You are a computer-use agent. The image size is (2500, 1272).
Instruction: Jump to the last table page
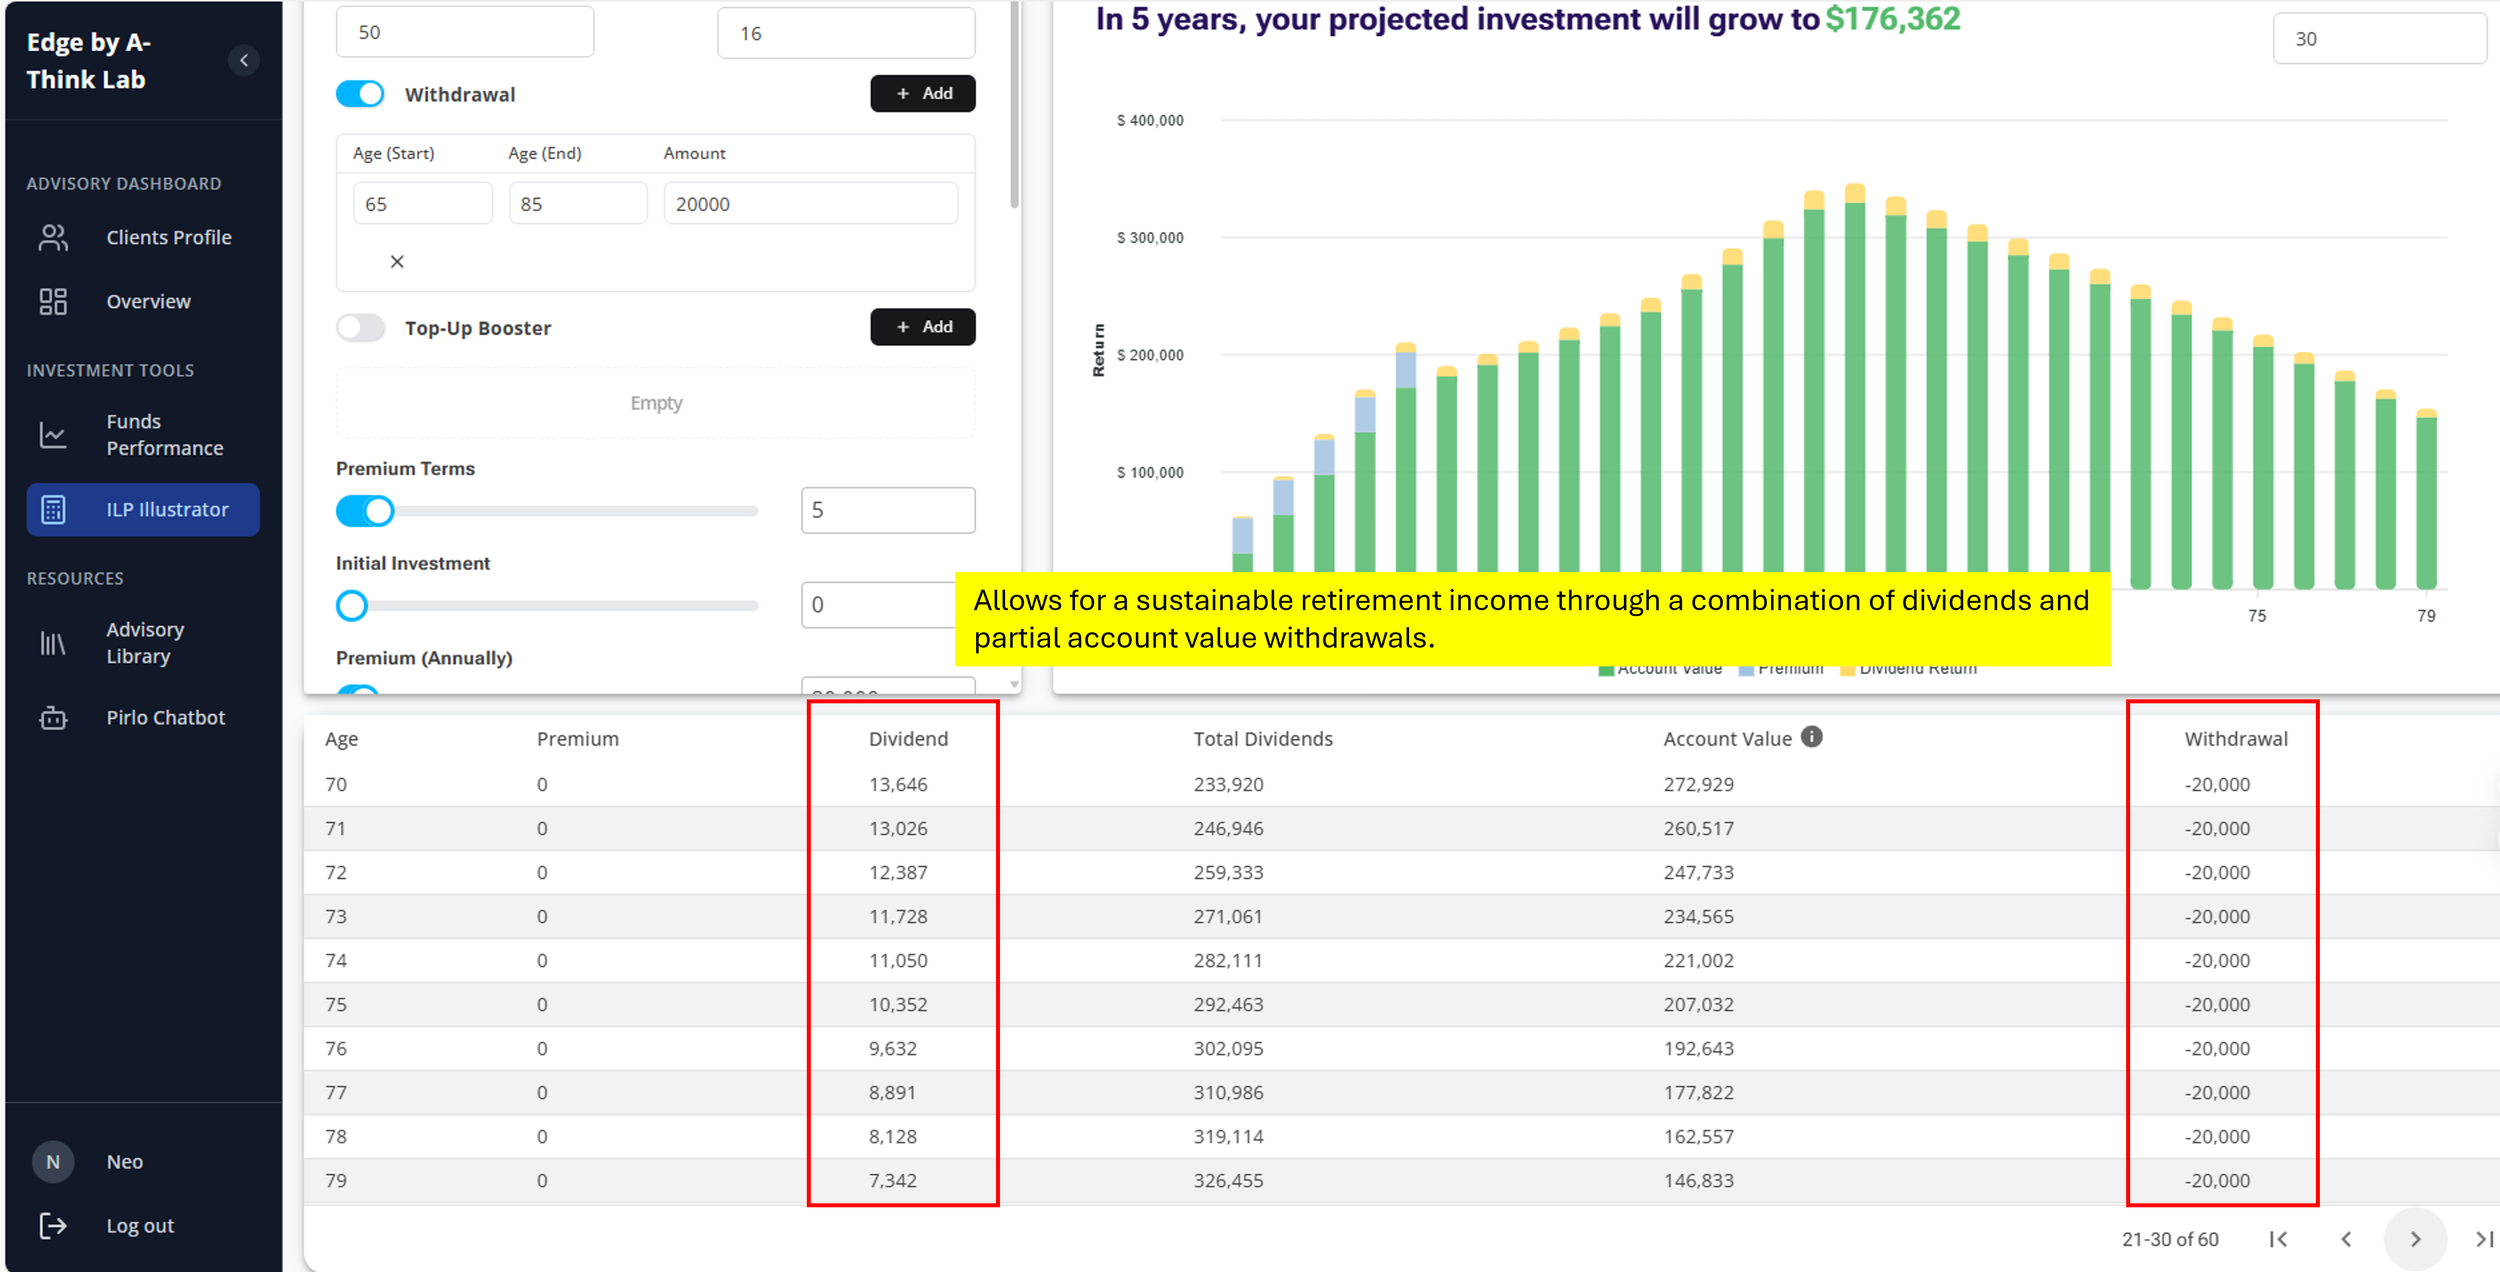click(x=2484, y=1239)
